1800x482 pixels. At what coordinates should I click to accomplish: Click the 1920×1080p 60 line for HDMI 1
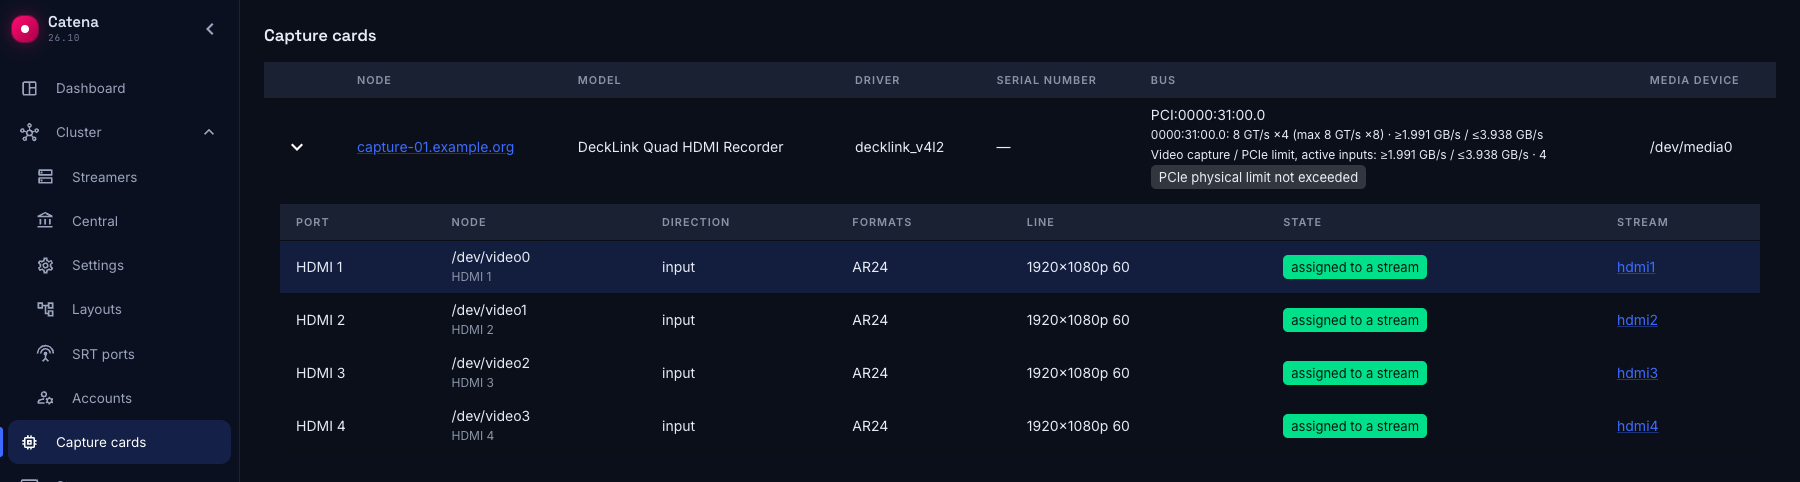[x=1078, y=267]
